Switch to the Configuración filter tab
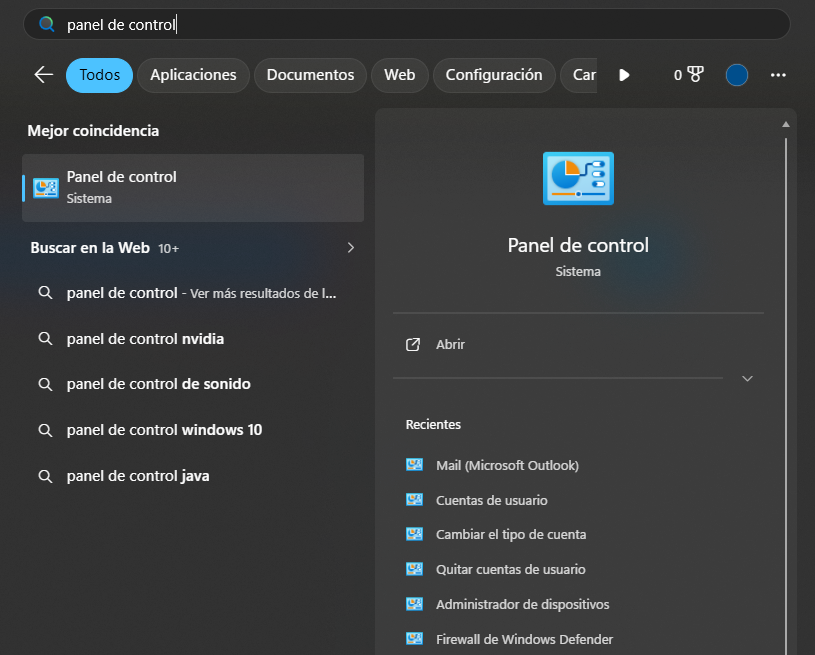Viewport: 815px width, 655px height. coord(494,75)
